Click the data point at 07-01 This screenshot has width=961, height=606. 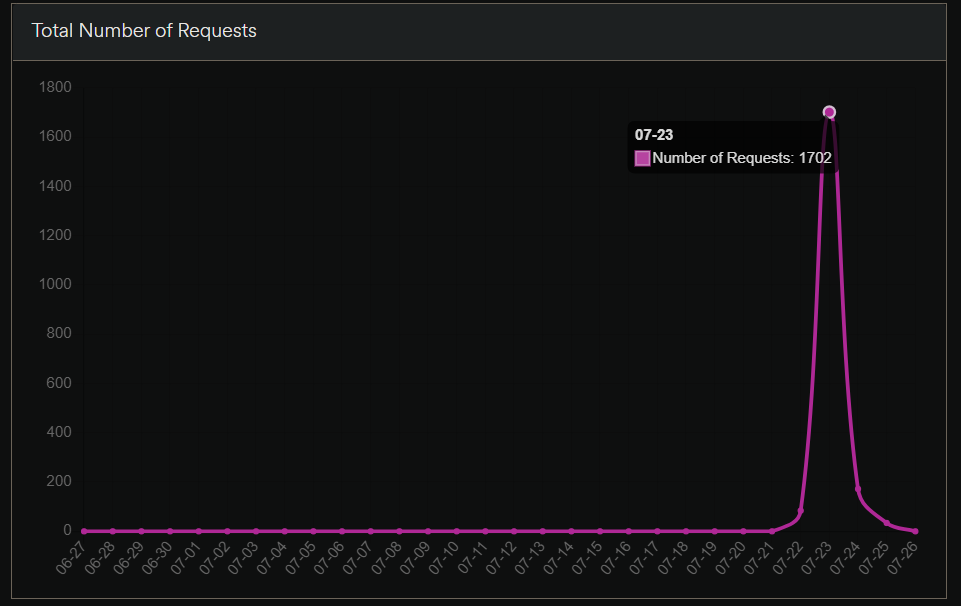pos(198,530)
